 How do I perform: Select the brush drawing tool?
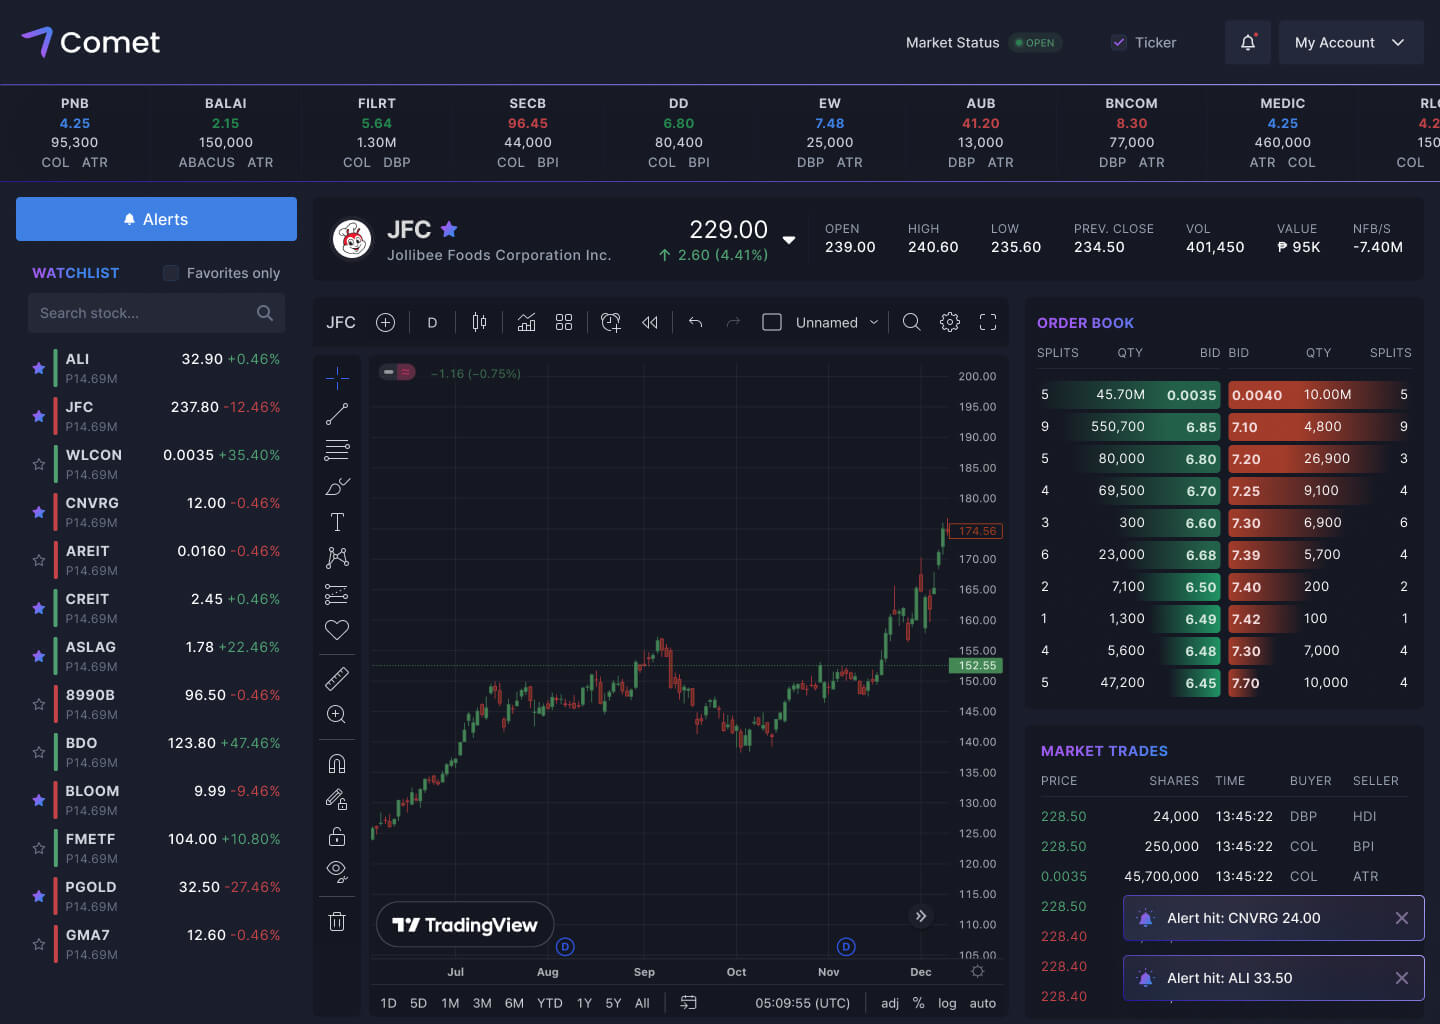(x=337, y=486)
